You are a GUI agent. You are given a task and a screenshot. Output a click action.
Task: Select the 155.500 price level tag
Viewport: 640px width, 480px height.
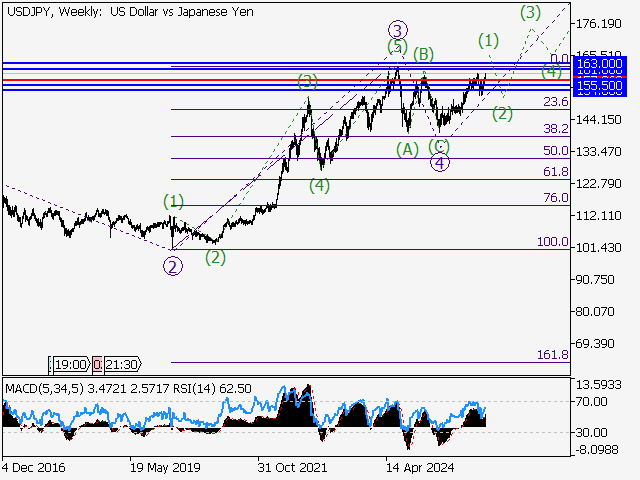(599, 88)
